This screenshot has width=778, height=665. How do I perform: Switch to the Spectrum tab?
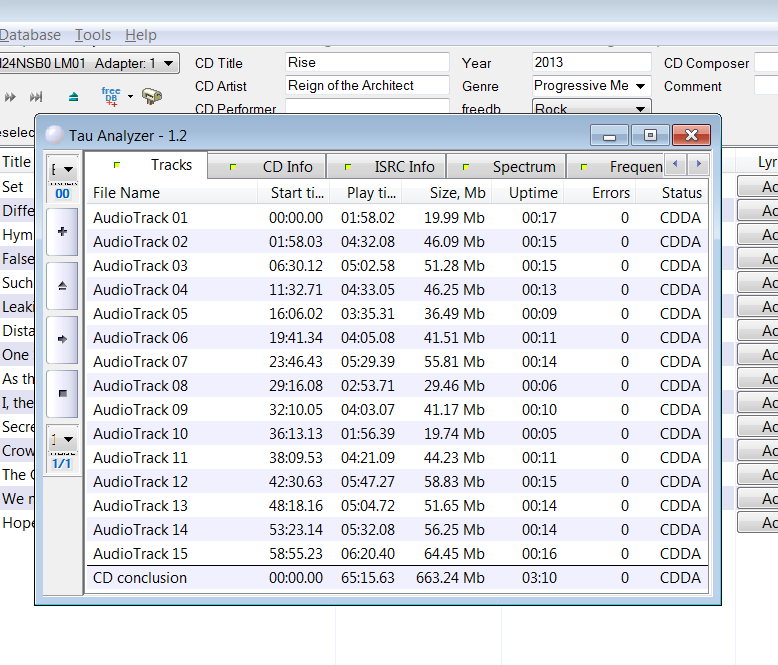tap(506, 167)
